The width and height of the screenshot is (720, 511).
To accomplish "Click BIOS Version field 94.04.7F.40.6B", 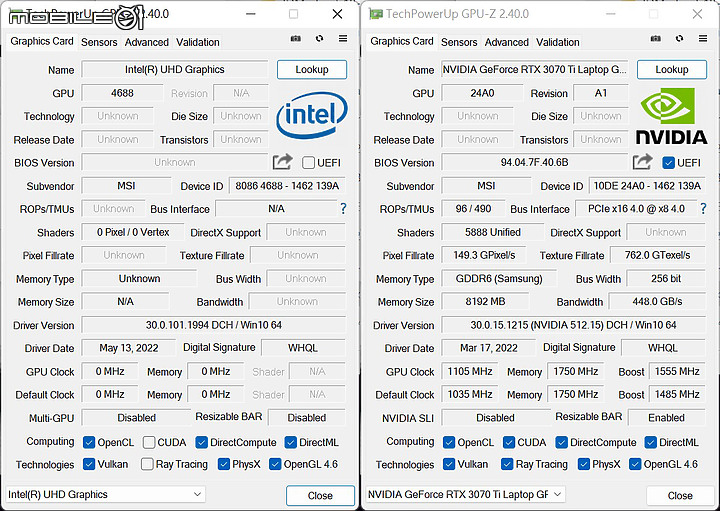I will point(534,162).
